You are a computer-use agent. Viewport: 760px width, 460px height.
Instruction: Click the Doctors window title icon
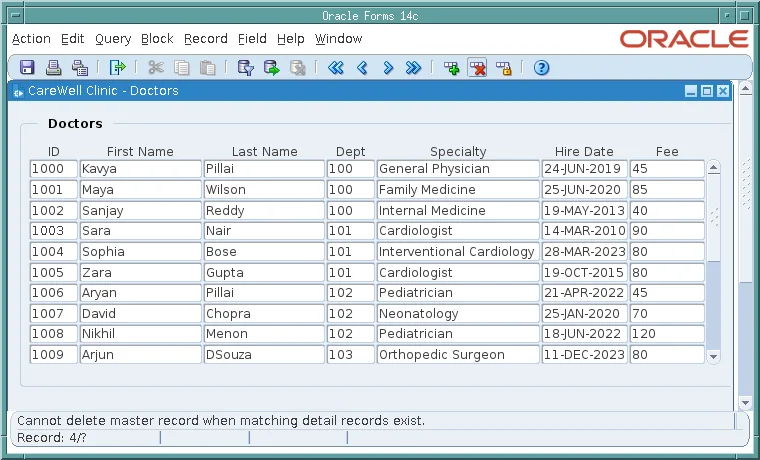[18, 91]
